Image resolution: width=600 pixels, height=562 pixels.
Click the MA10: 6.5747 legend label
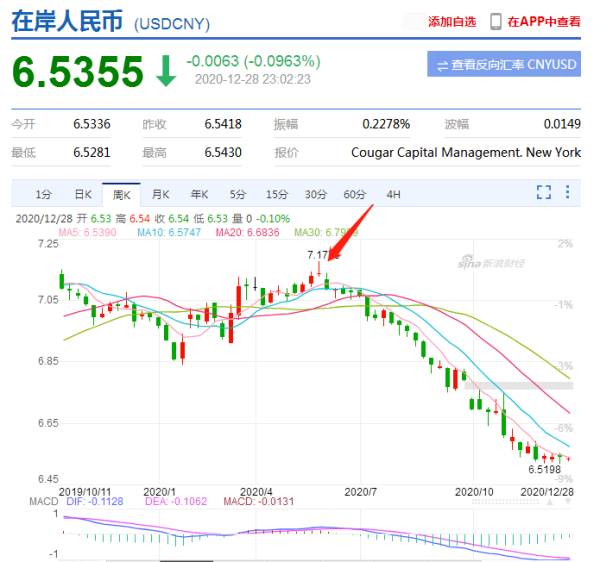(169, 232)
